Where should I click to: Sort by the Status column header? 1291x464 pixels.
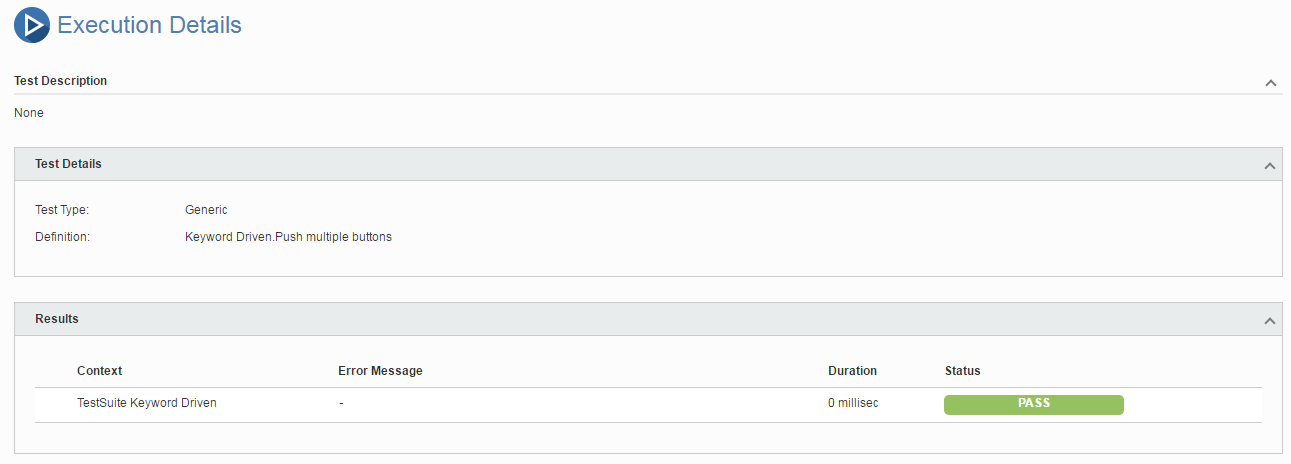click(963, 371)
